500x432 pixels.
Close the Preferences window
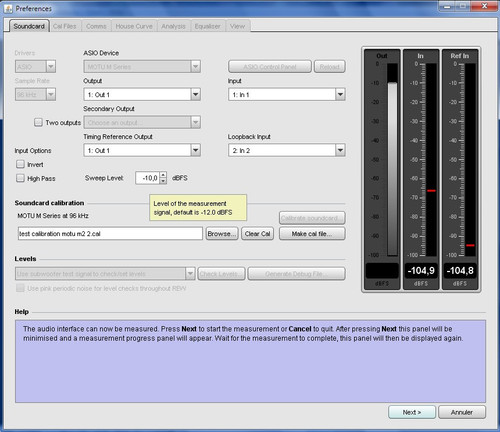484,6
